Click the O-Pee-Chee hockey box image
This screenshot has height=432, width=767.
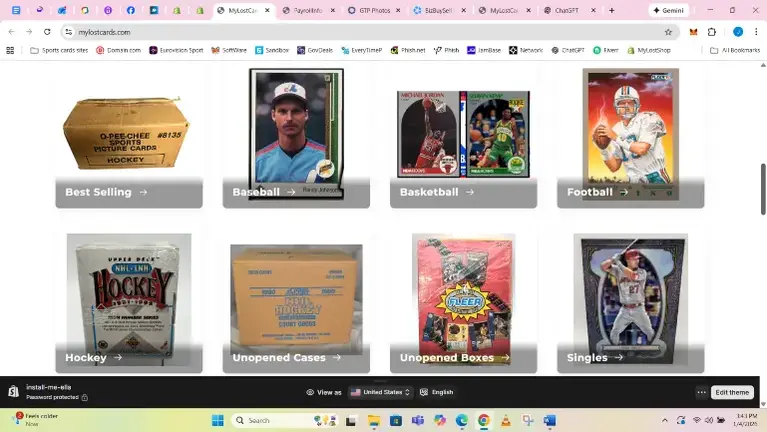[126, 134]
